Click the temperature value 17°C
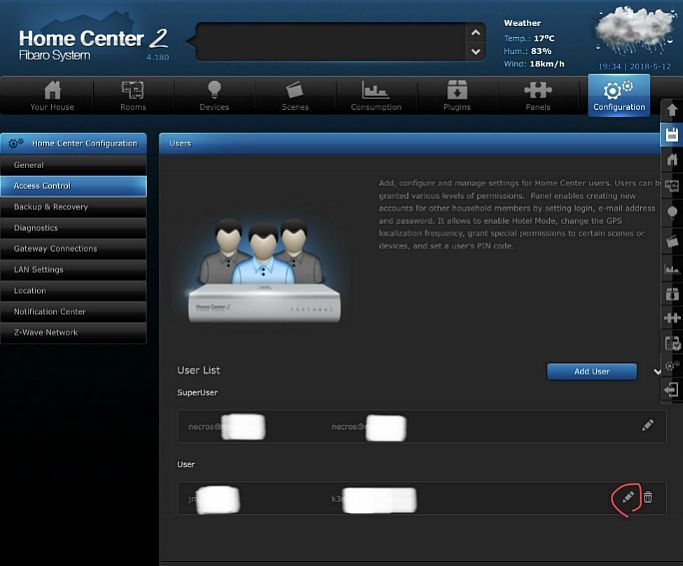 tap(544, 38)
